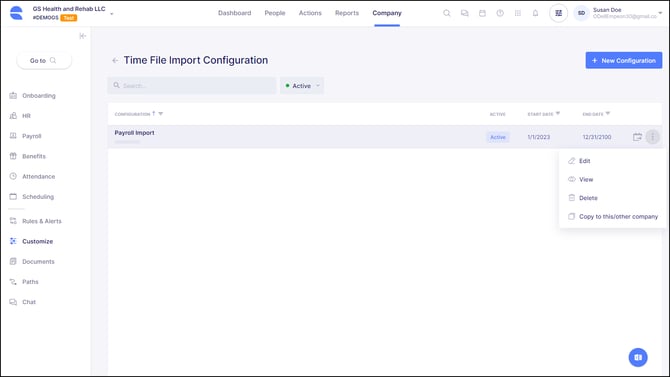
Task: Switch to the Actions tab
Action: pyautogui.click(x=310, y=13)
